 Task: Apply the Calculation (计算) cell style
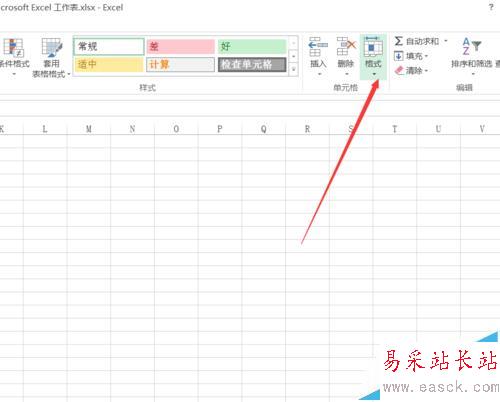[181, 64]
